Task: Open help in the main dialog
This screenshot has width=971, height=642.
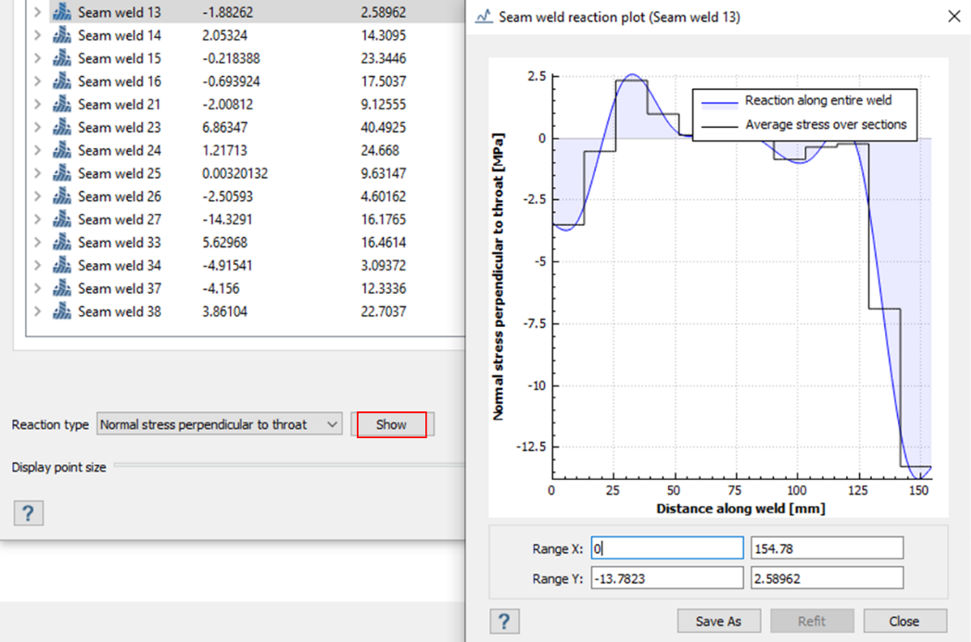Action: [x=28, y=514]
